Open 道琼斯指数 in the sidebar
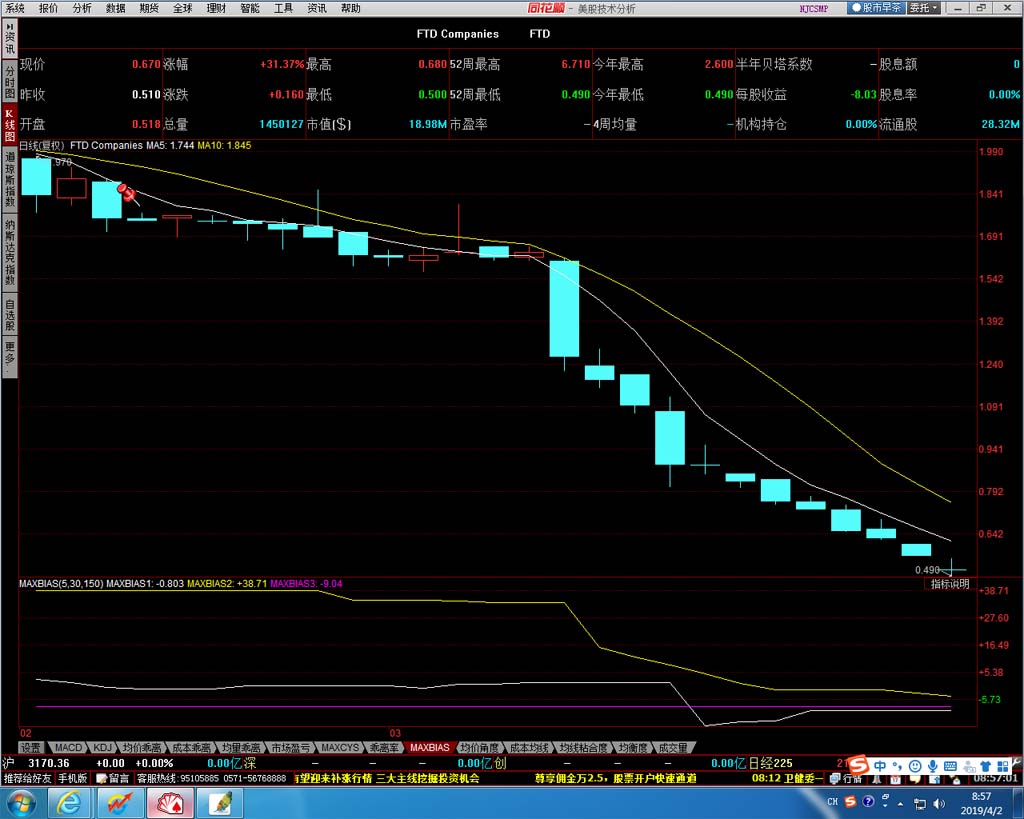Image resolution: width=1024 pixels, height=819 pixels. point(10,181)
